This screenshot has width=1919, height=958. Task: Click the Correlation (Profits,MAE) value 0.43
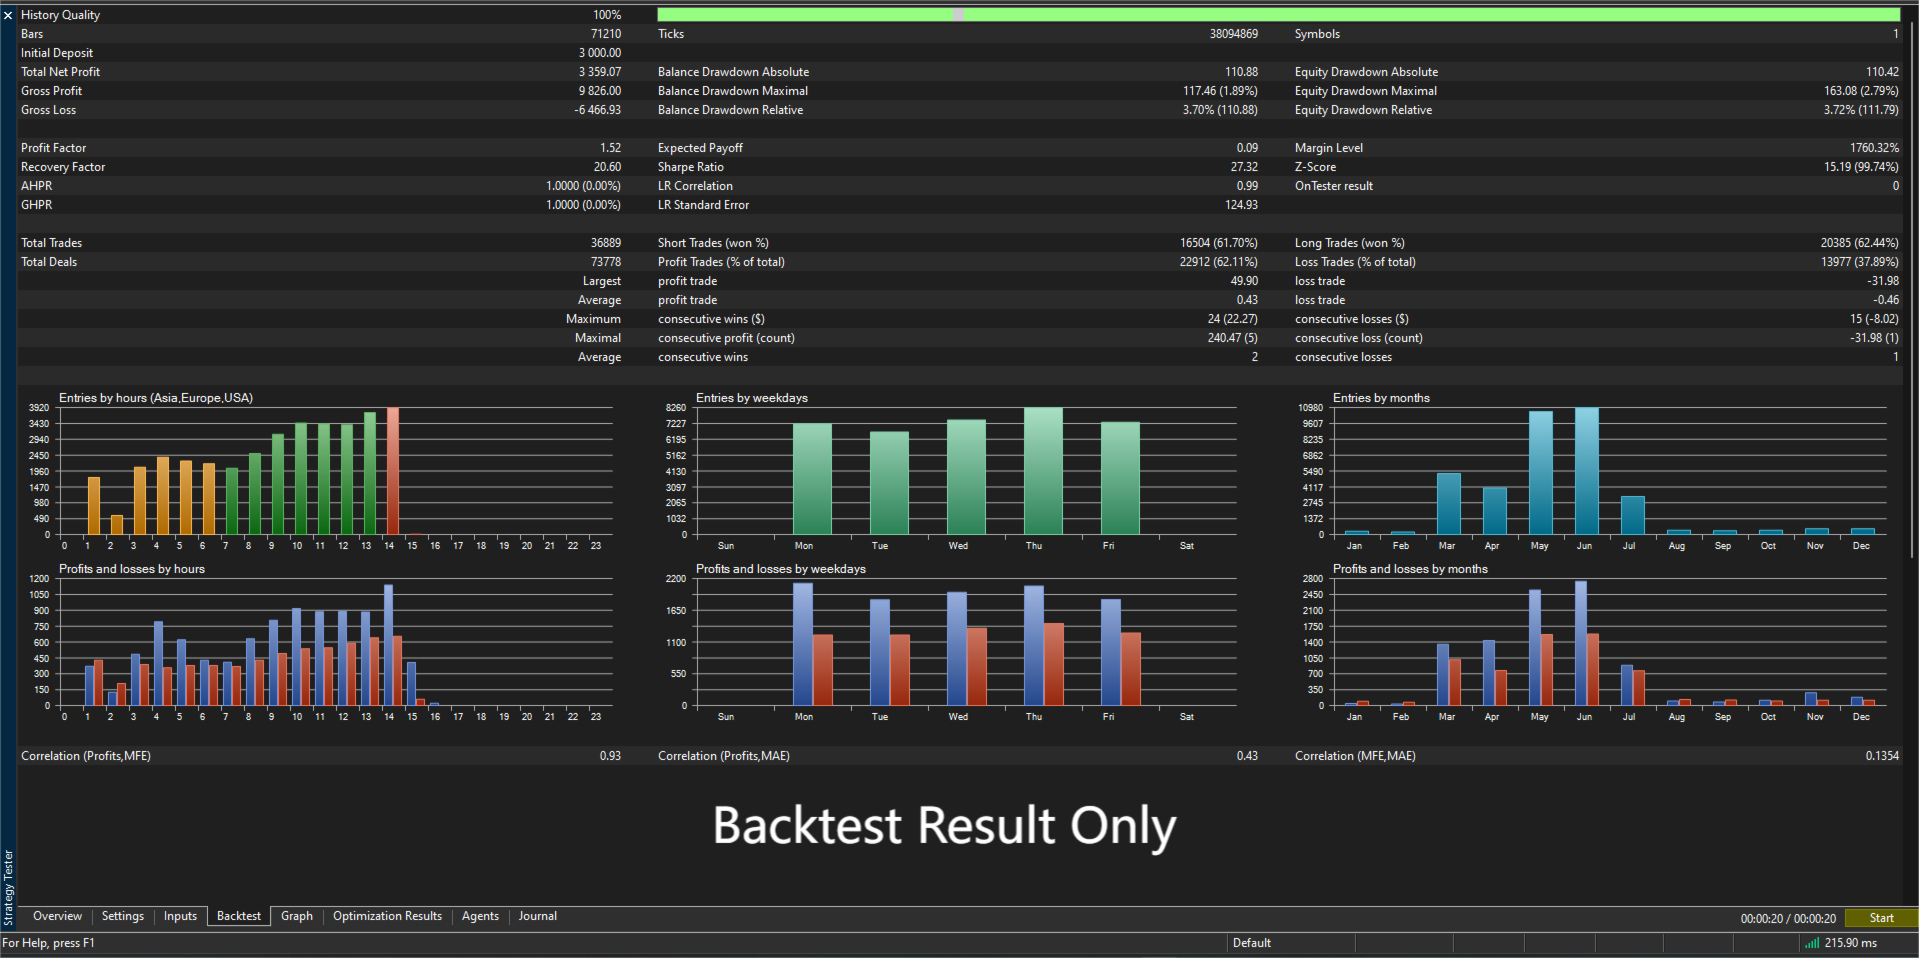click(x=1247, y=756)
